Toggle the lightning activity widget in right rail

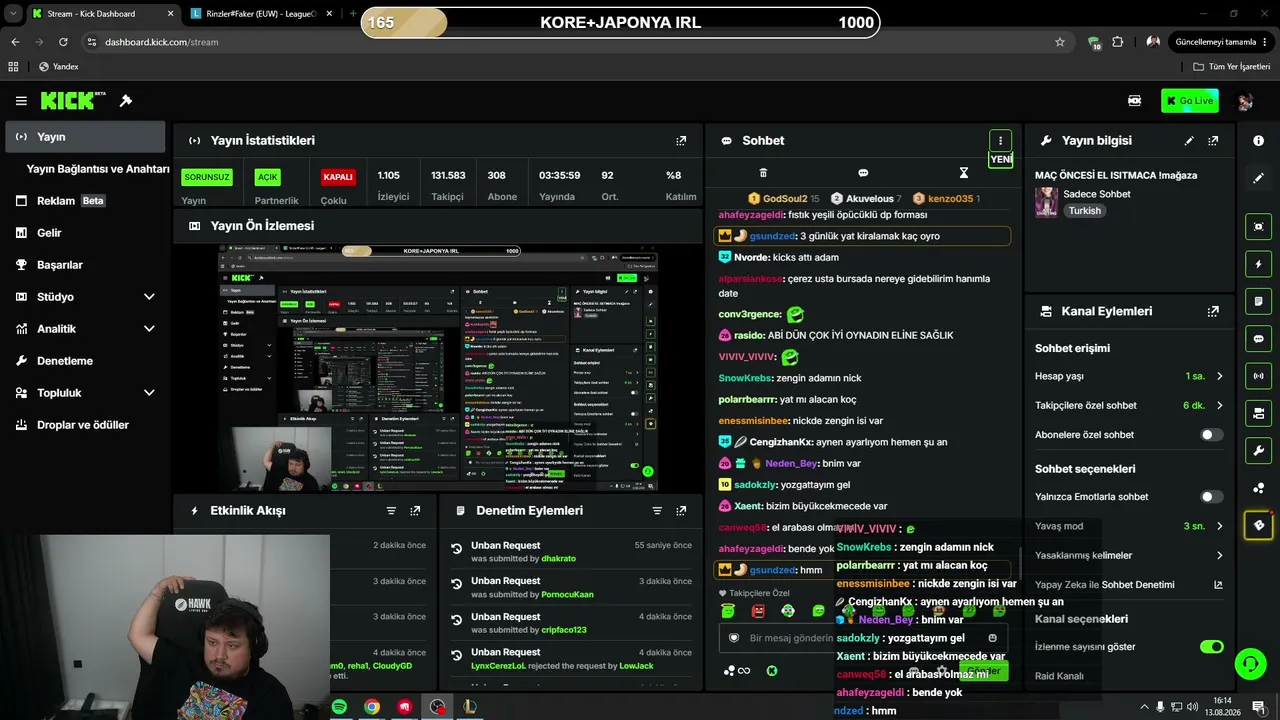click(x=1259, y=264)
